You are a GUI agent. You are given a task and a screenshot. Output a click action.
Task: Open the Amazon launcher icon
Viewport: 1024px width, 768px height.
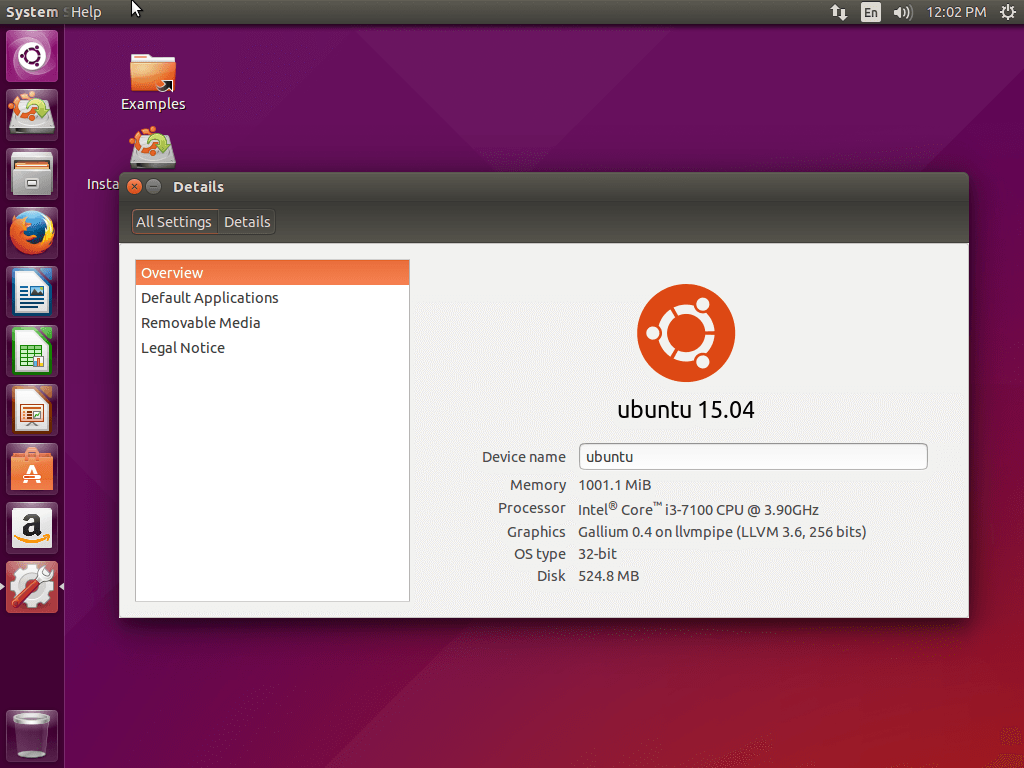32,528
